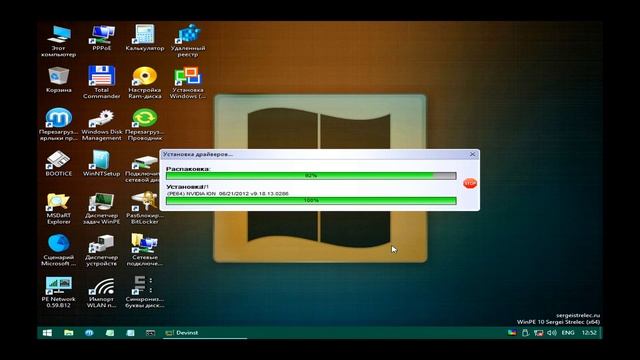This screenshot has height=360, width=640.
Task: Open Сетевые подключения shortcut
Action: tap(144, 250)
